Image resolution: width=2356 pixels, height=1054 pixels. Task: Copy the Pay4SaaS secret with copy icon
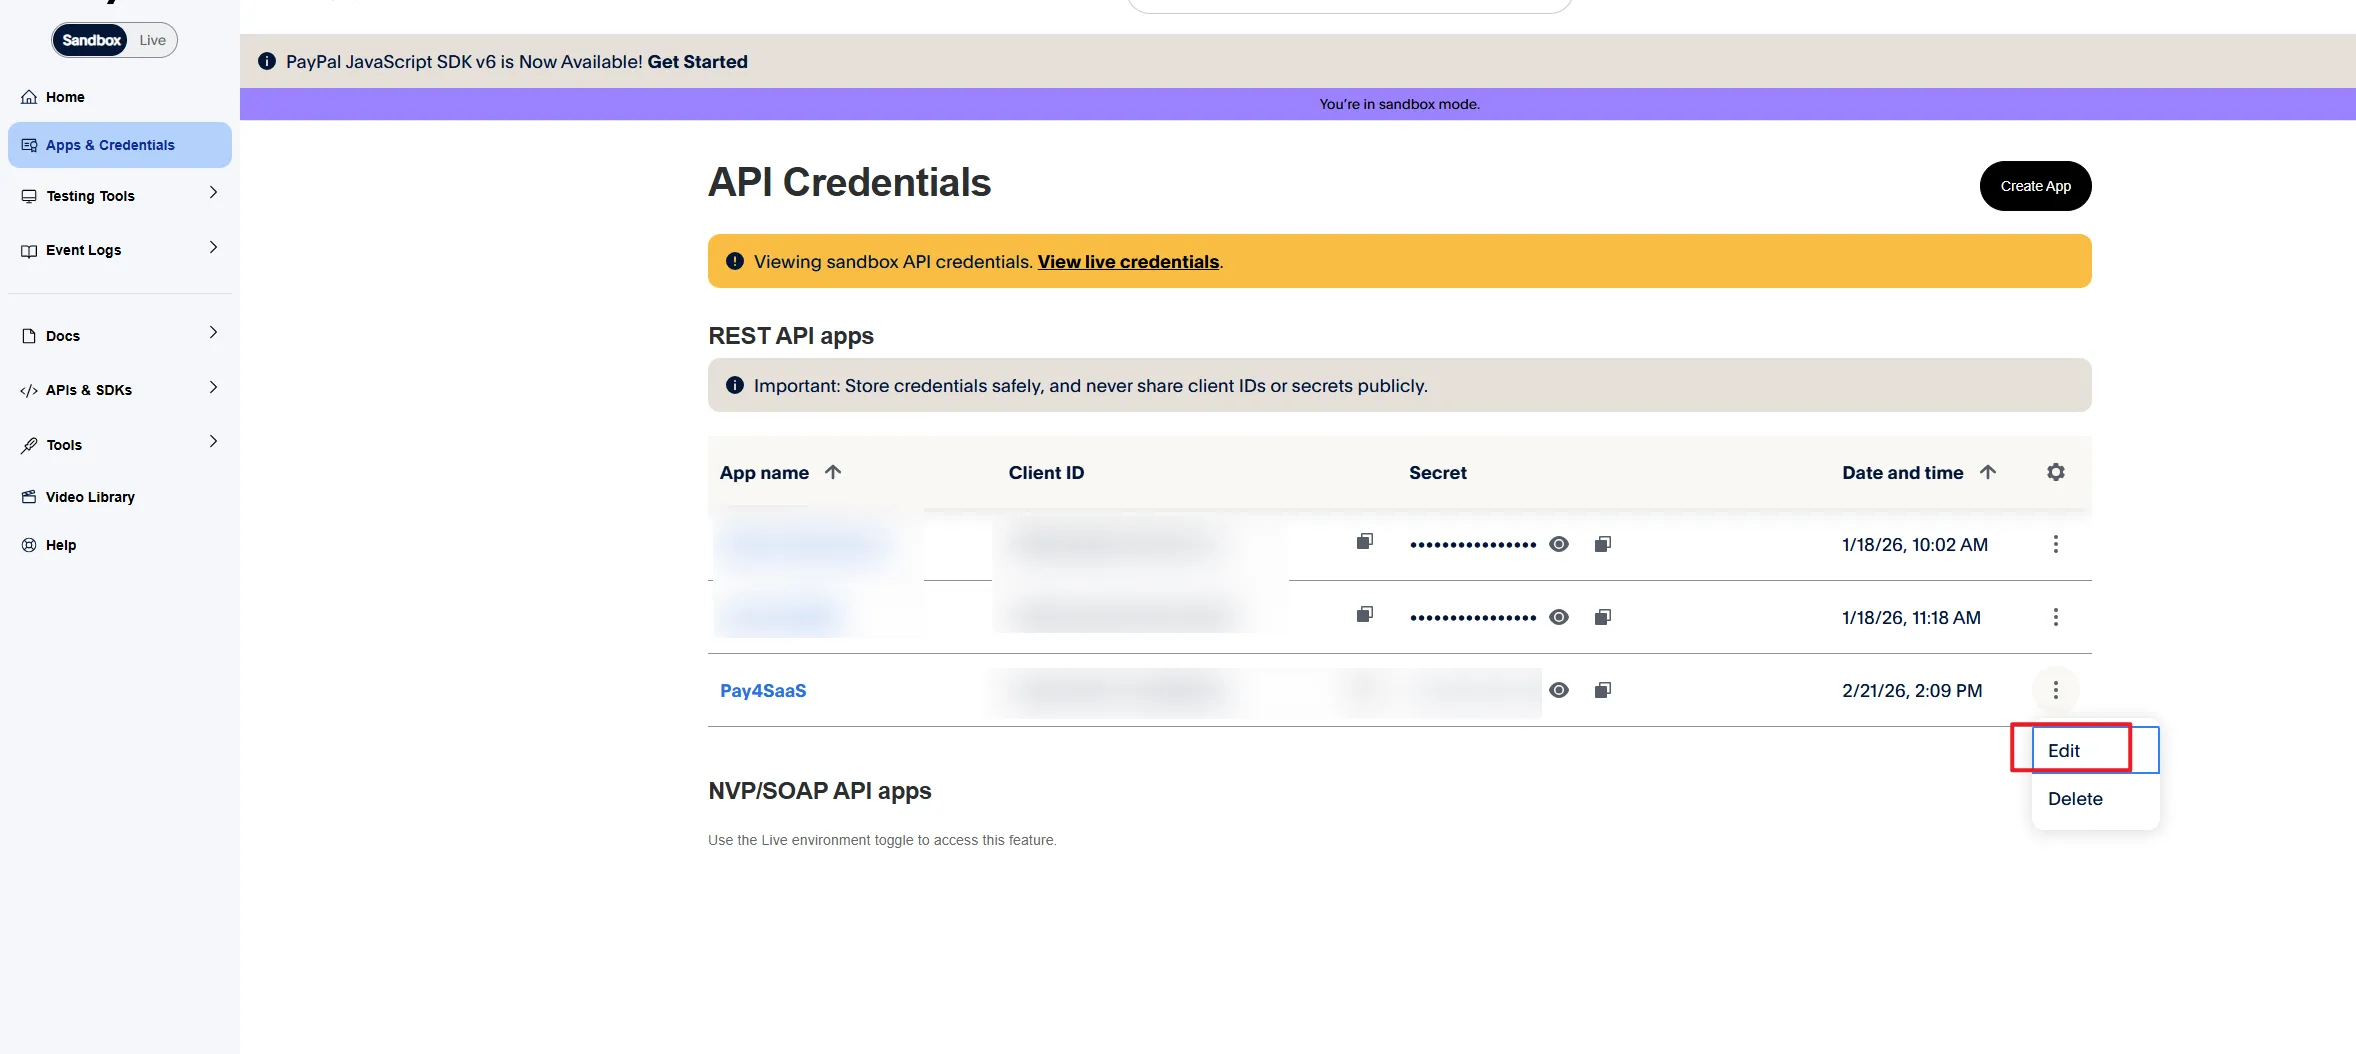tap(1602, 690)
